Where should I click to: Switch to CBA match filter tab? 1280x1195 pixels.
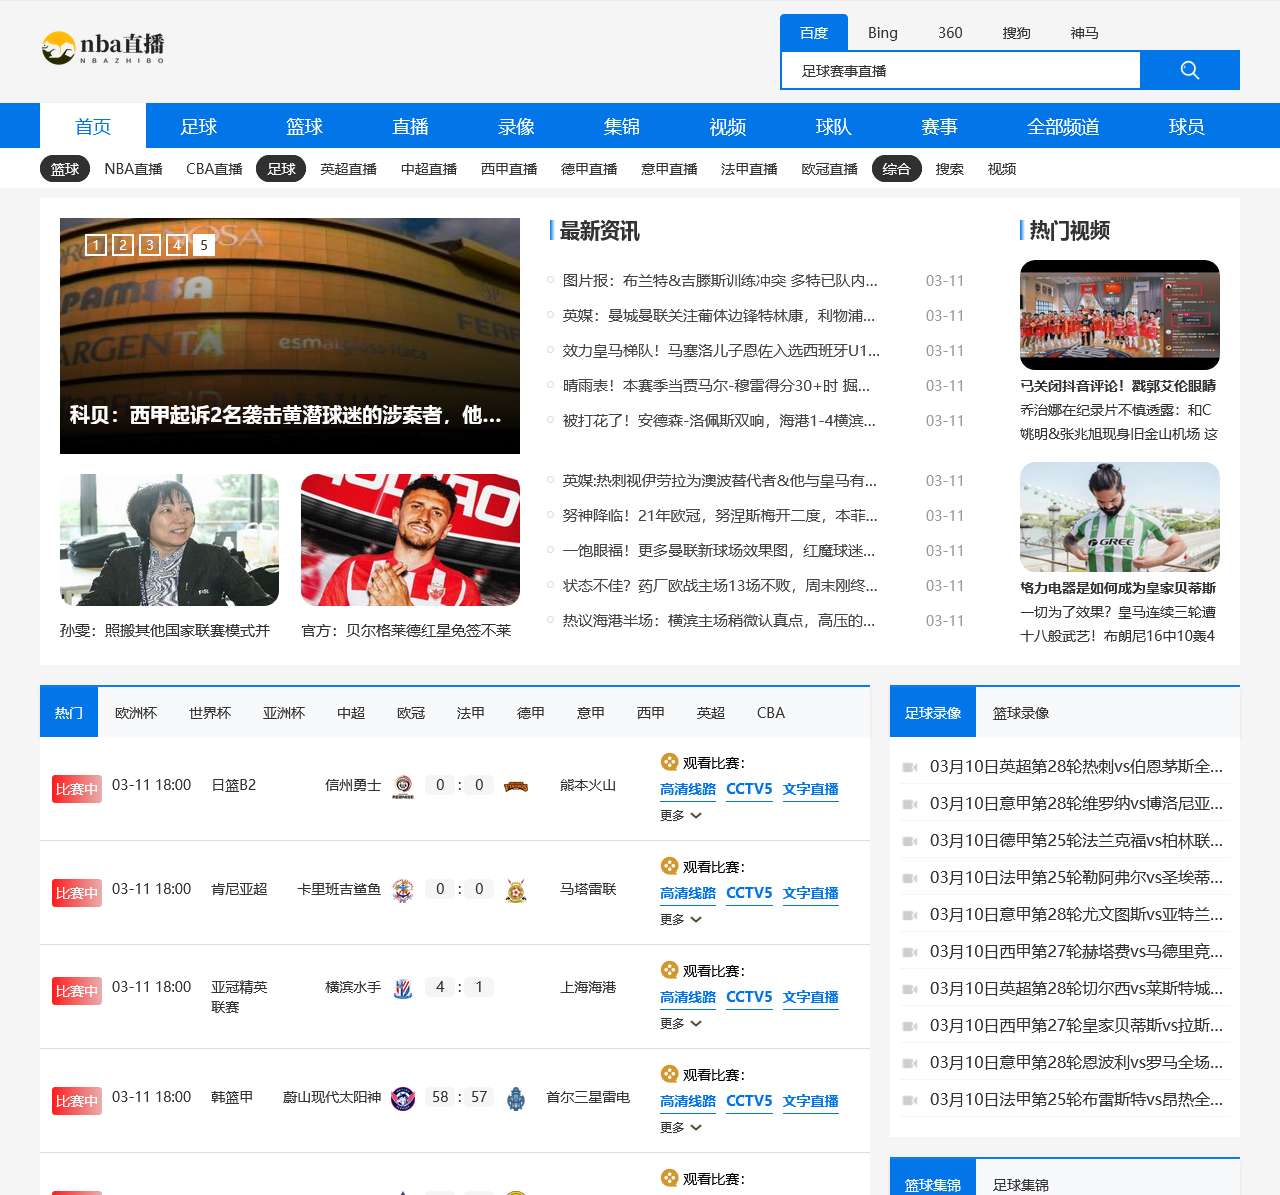click(771, 713)
